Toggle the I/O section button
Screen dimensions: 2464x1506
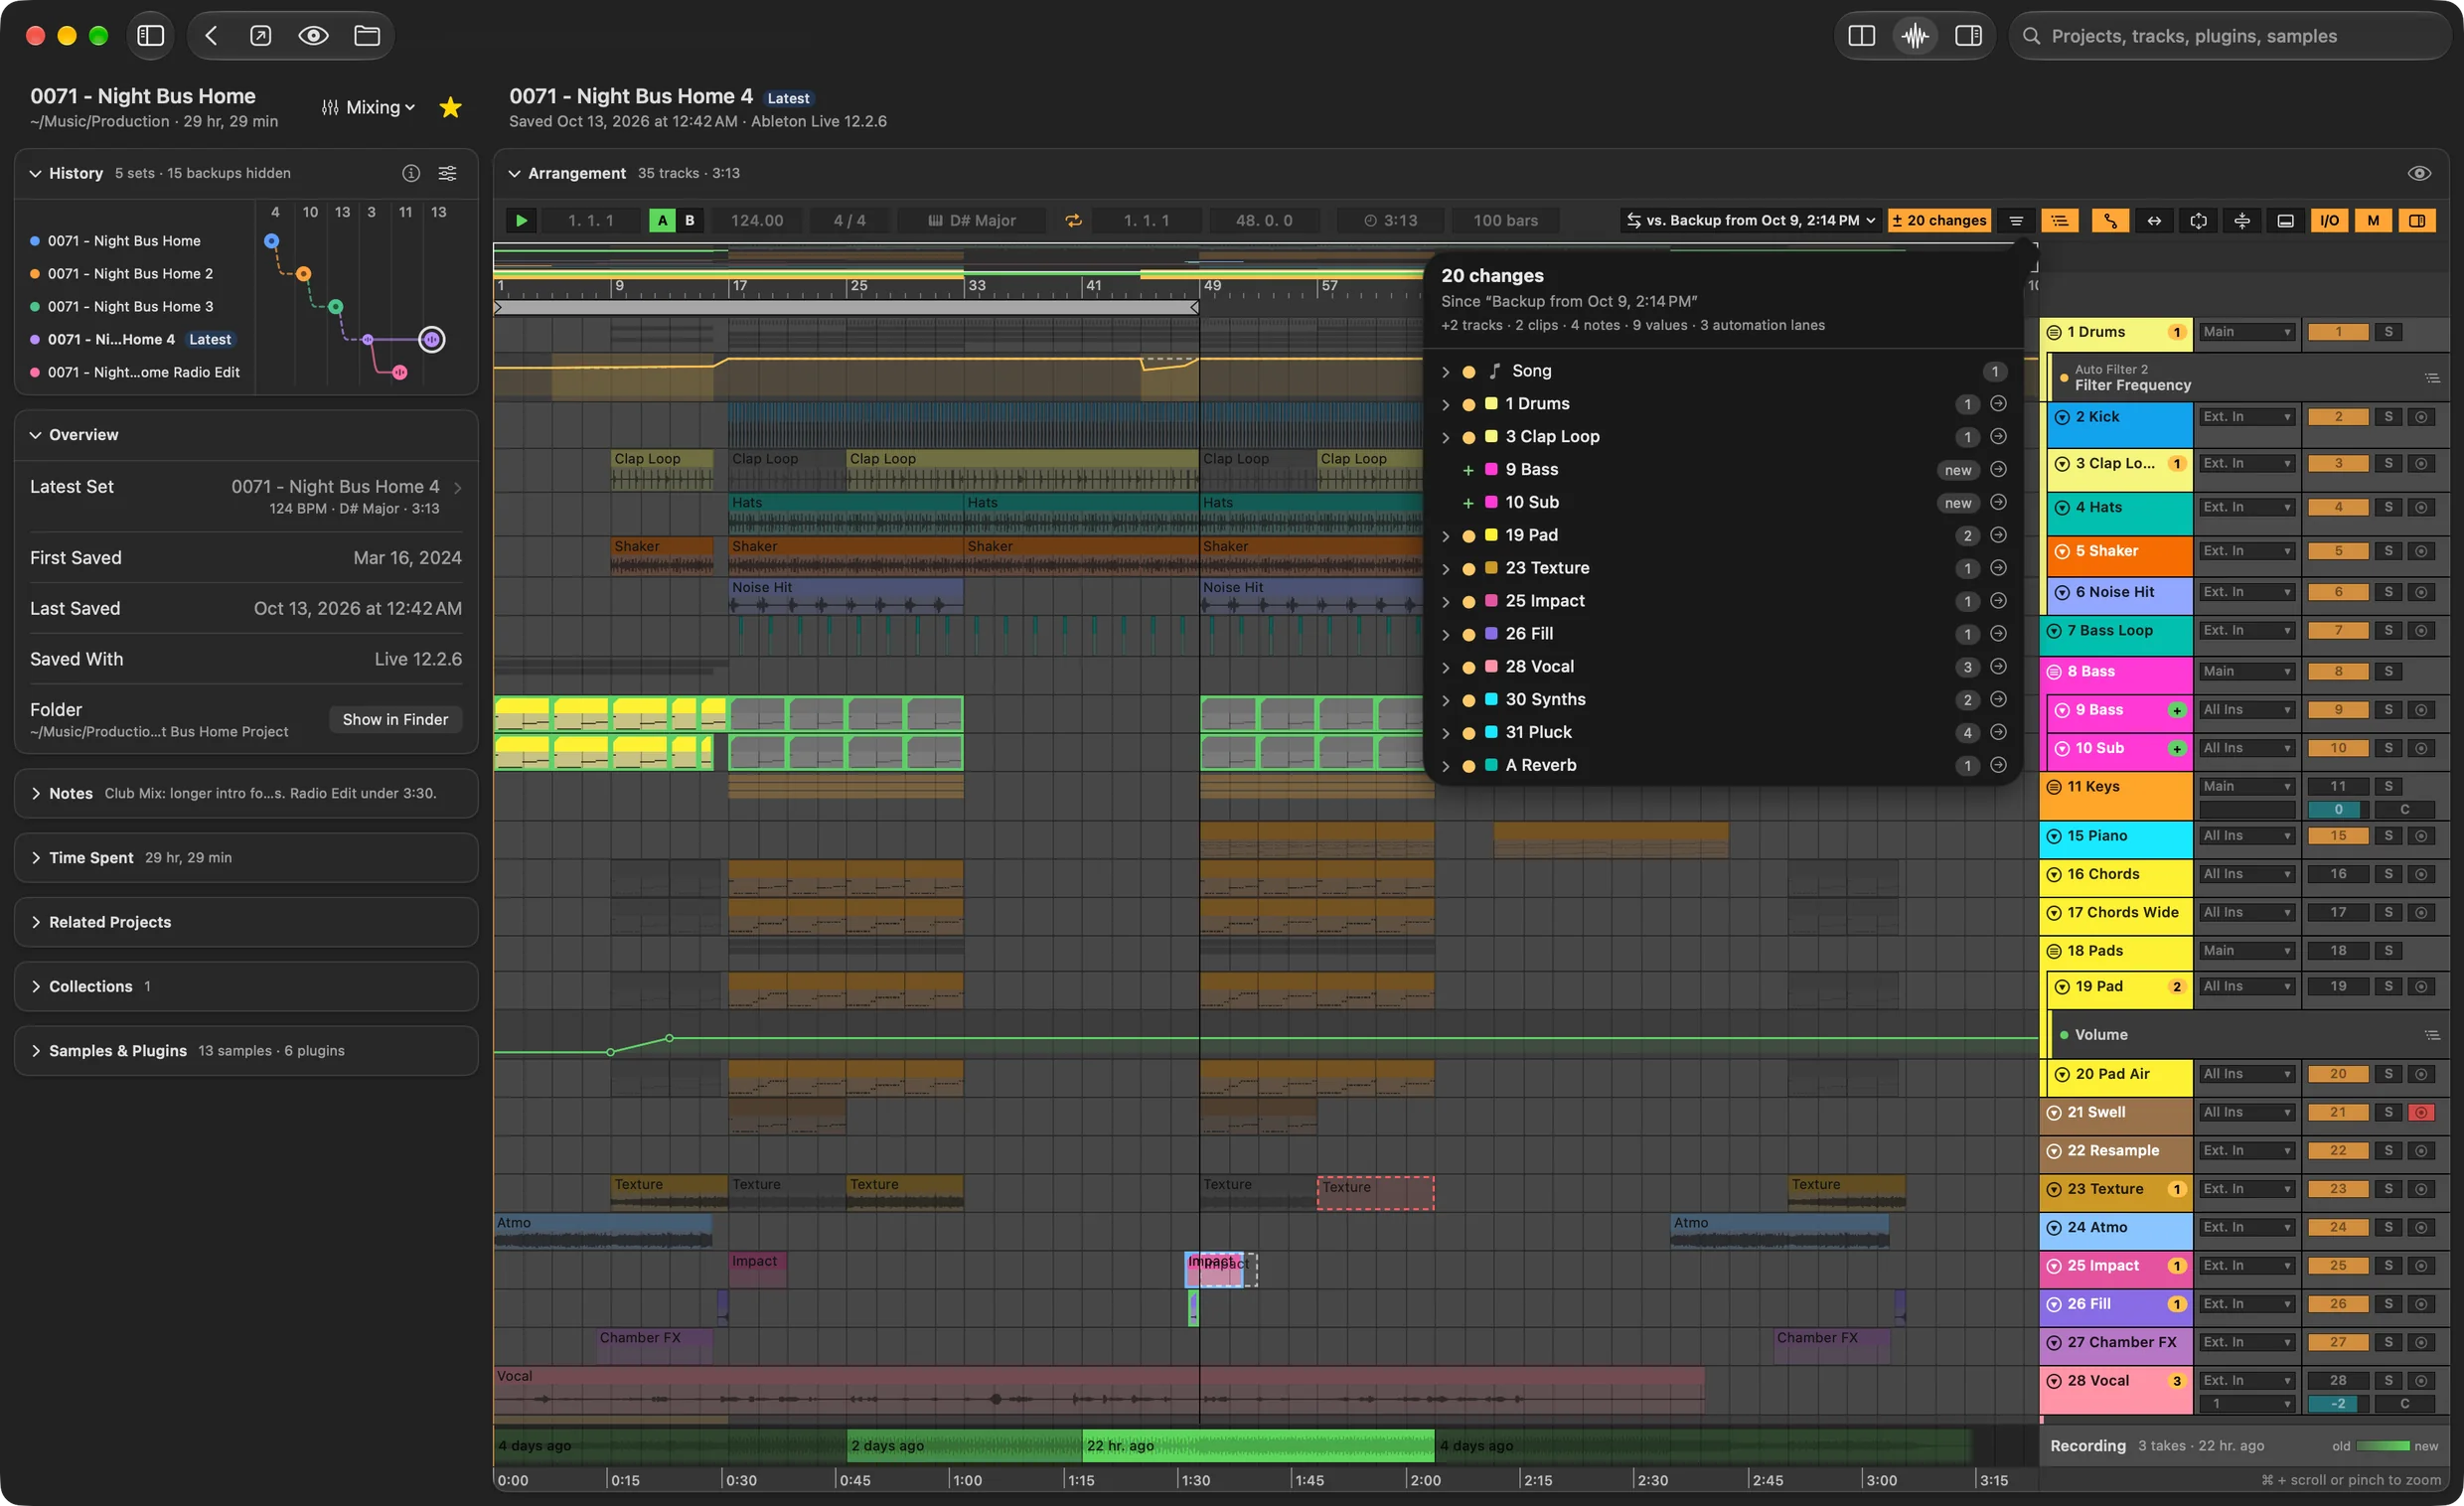[2329, 220]
